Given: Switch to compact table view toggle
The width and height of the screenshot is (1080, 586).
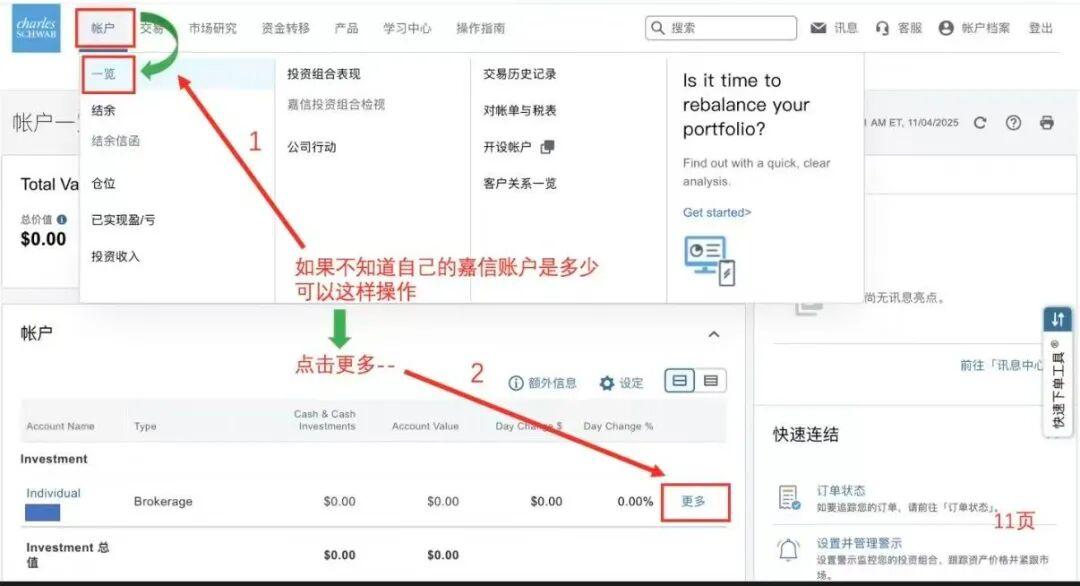Looking at the screenshot, I should (x=711, y=380).
